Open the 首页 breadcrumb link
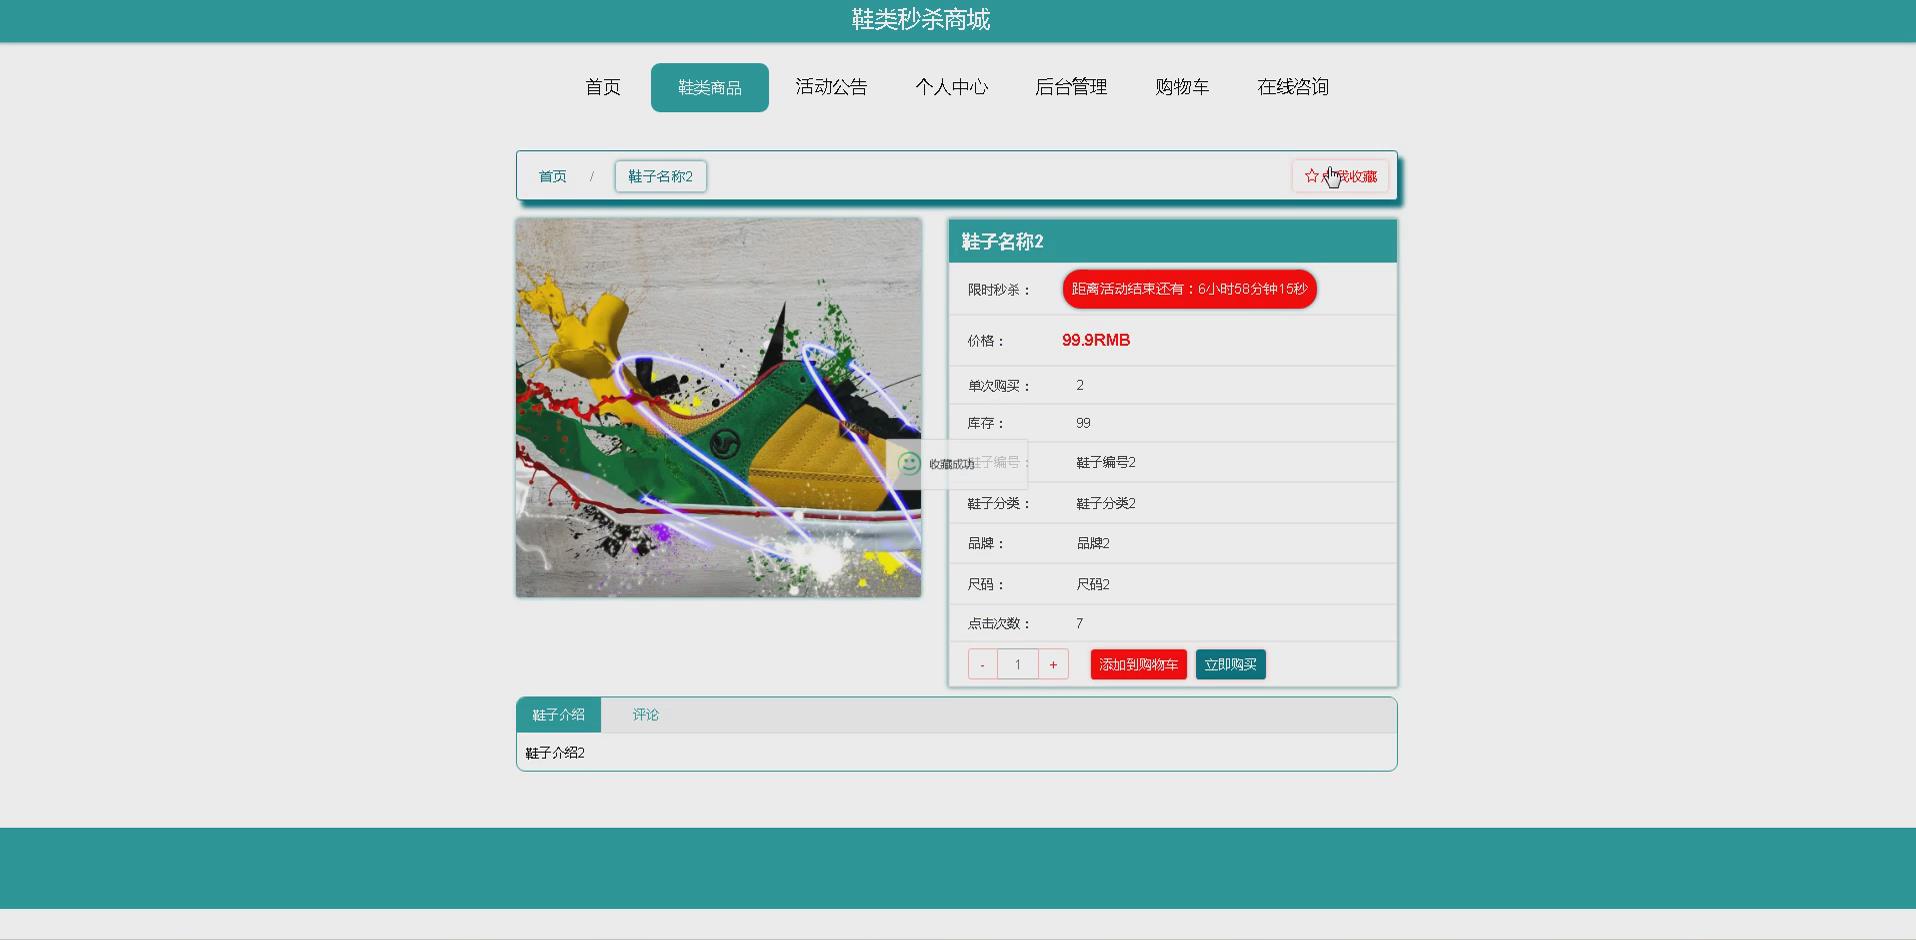This screenshot has width=1916, height=940. tap(552, 176)
